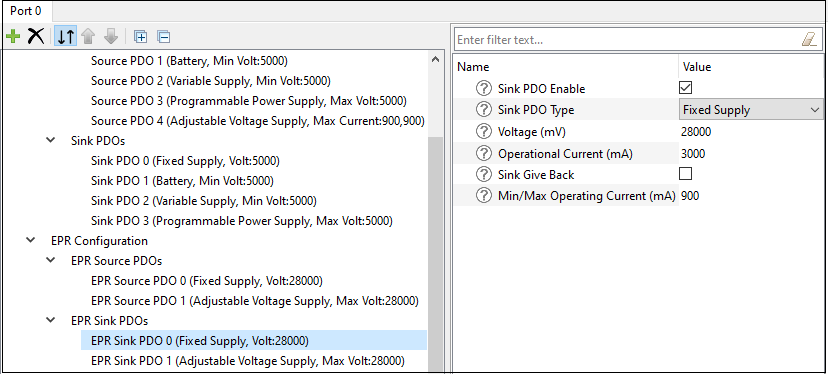This screenshot has height=374, width=828.
Task: Collapse the Sink PDOs tree node
Action: (x=51, y=141)
